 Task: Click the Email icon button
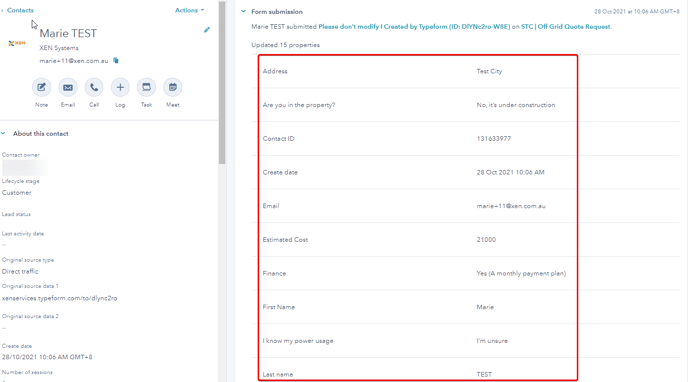point(68,87)
